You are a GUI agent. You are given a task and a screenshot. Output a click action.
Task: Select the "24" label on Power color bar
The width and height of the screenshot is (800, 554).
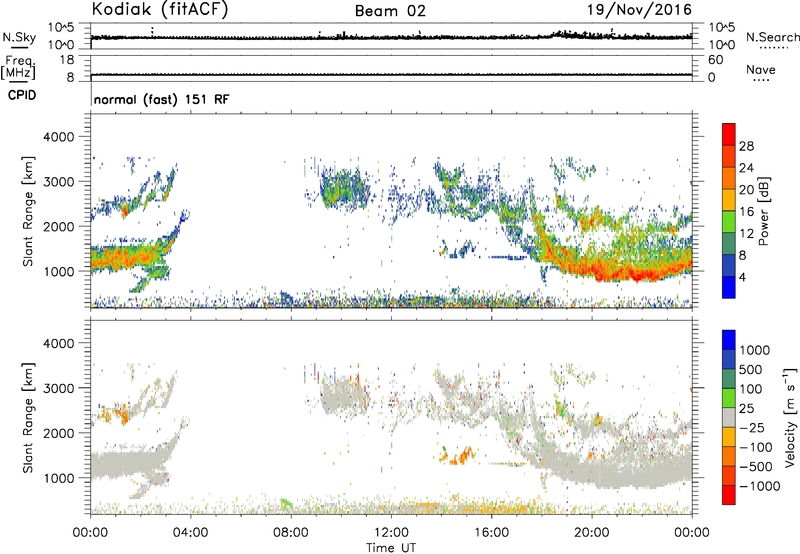pos(746,168)
